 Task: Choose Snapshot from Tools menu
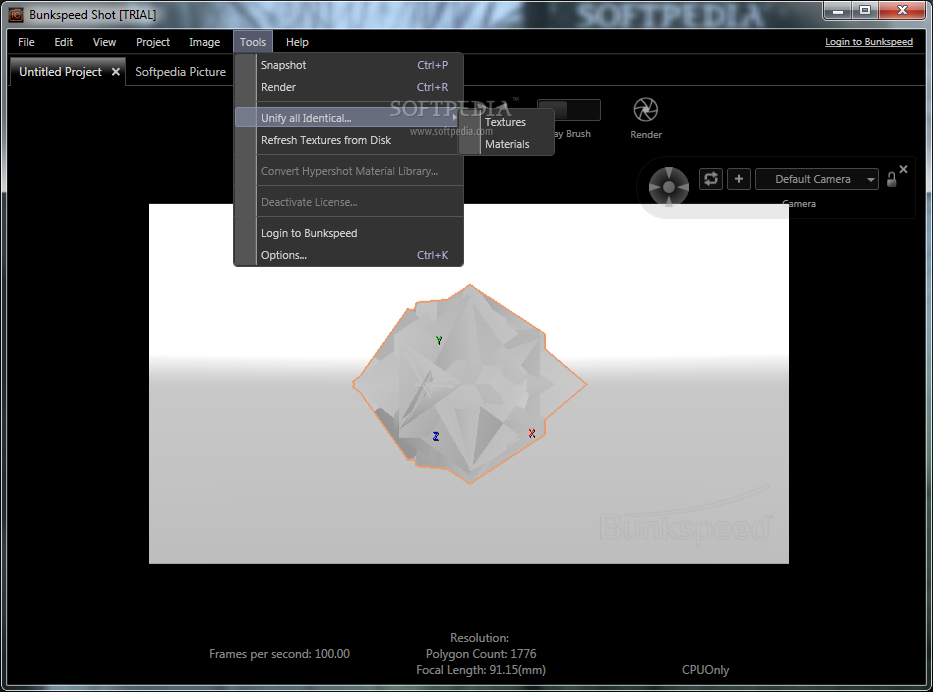pos(349,65)
